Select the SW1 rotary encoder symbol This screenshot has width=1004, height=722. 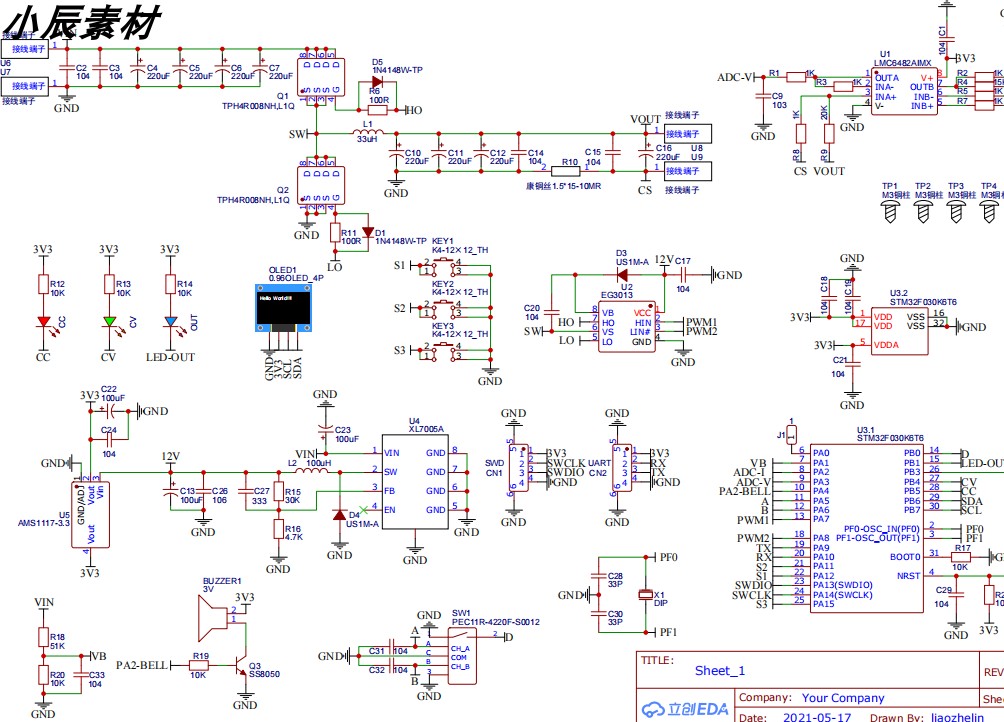point(462,656)
